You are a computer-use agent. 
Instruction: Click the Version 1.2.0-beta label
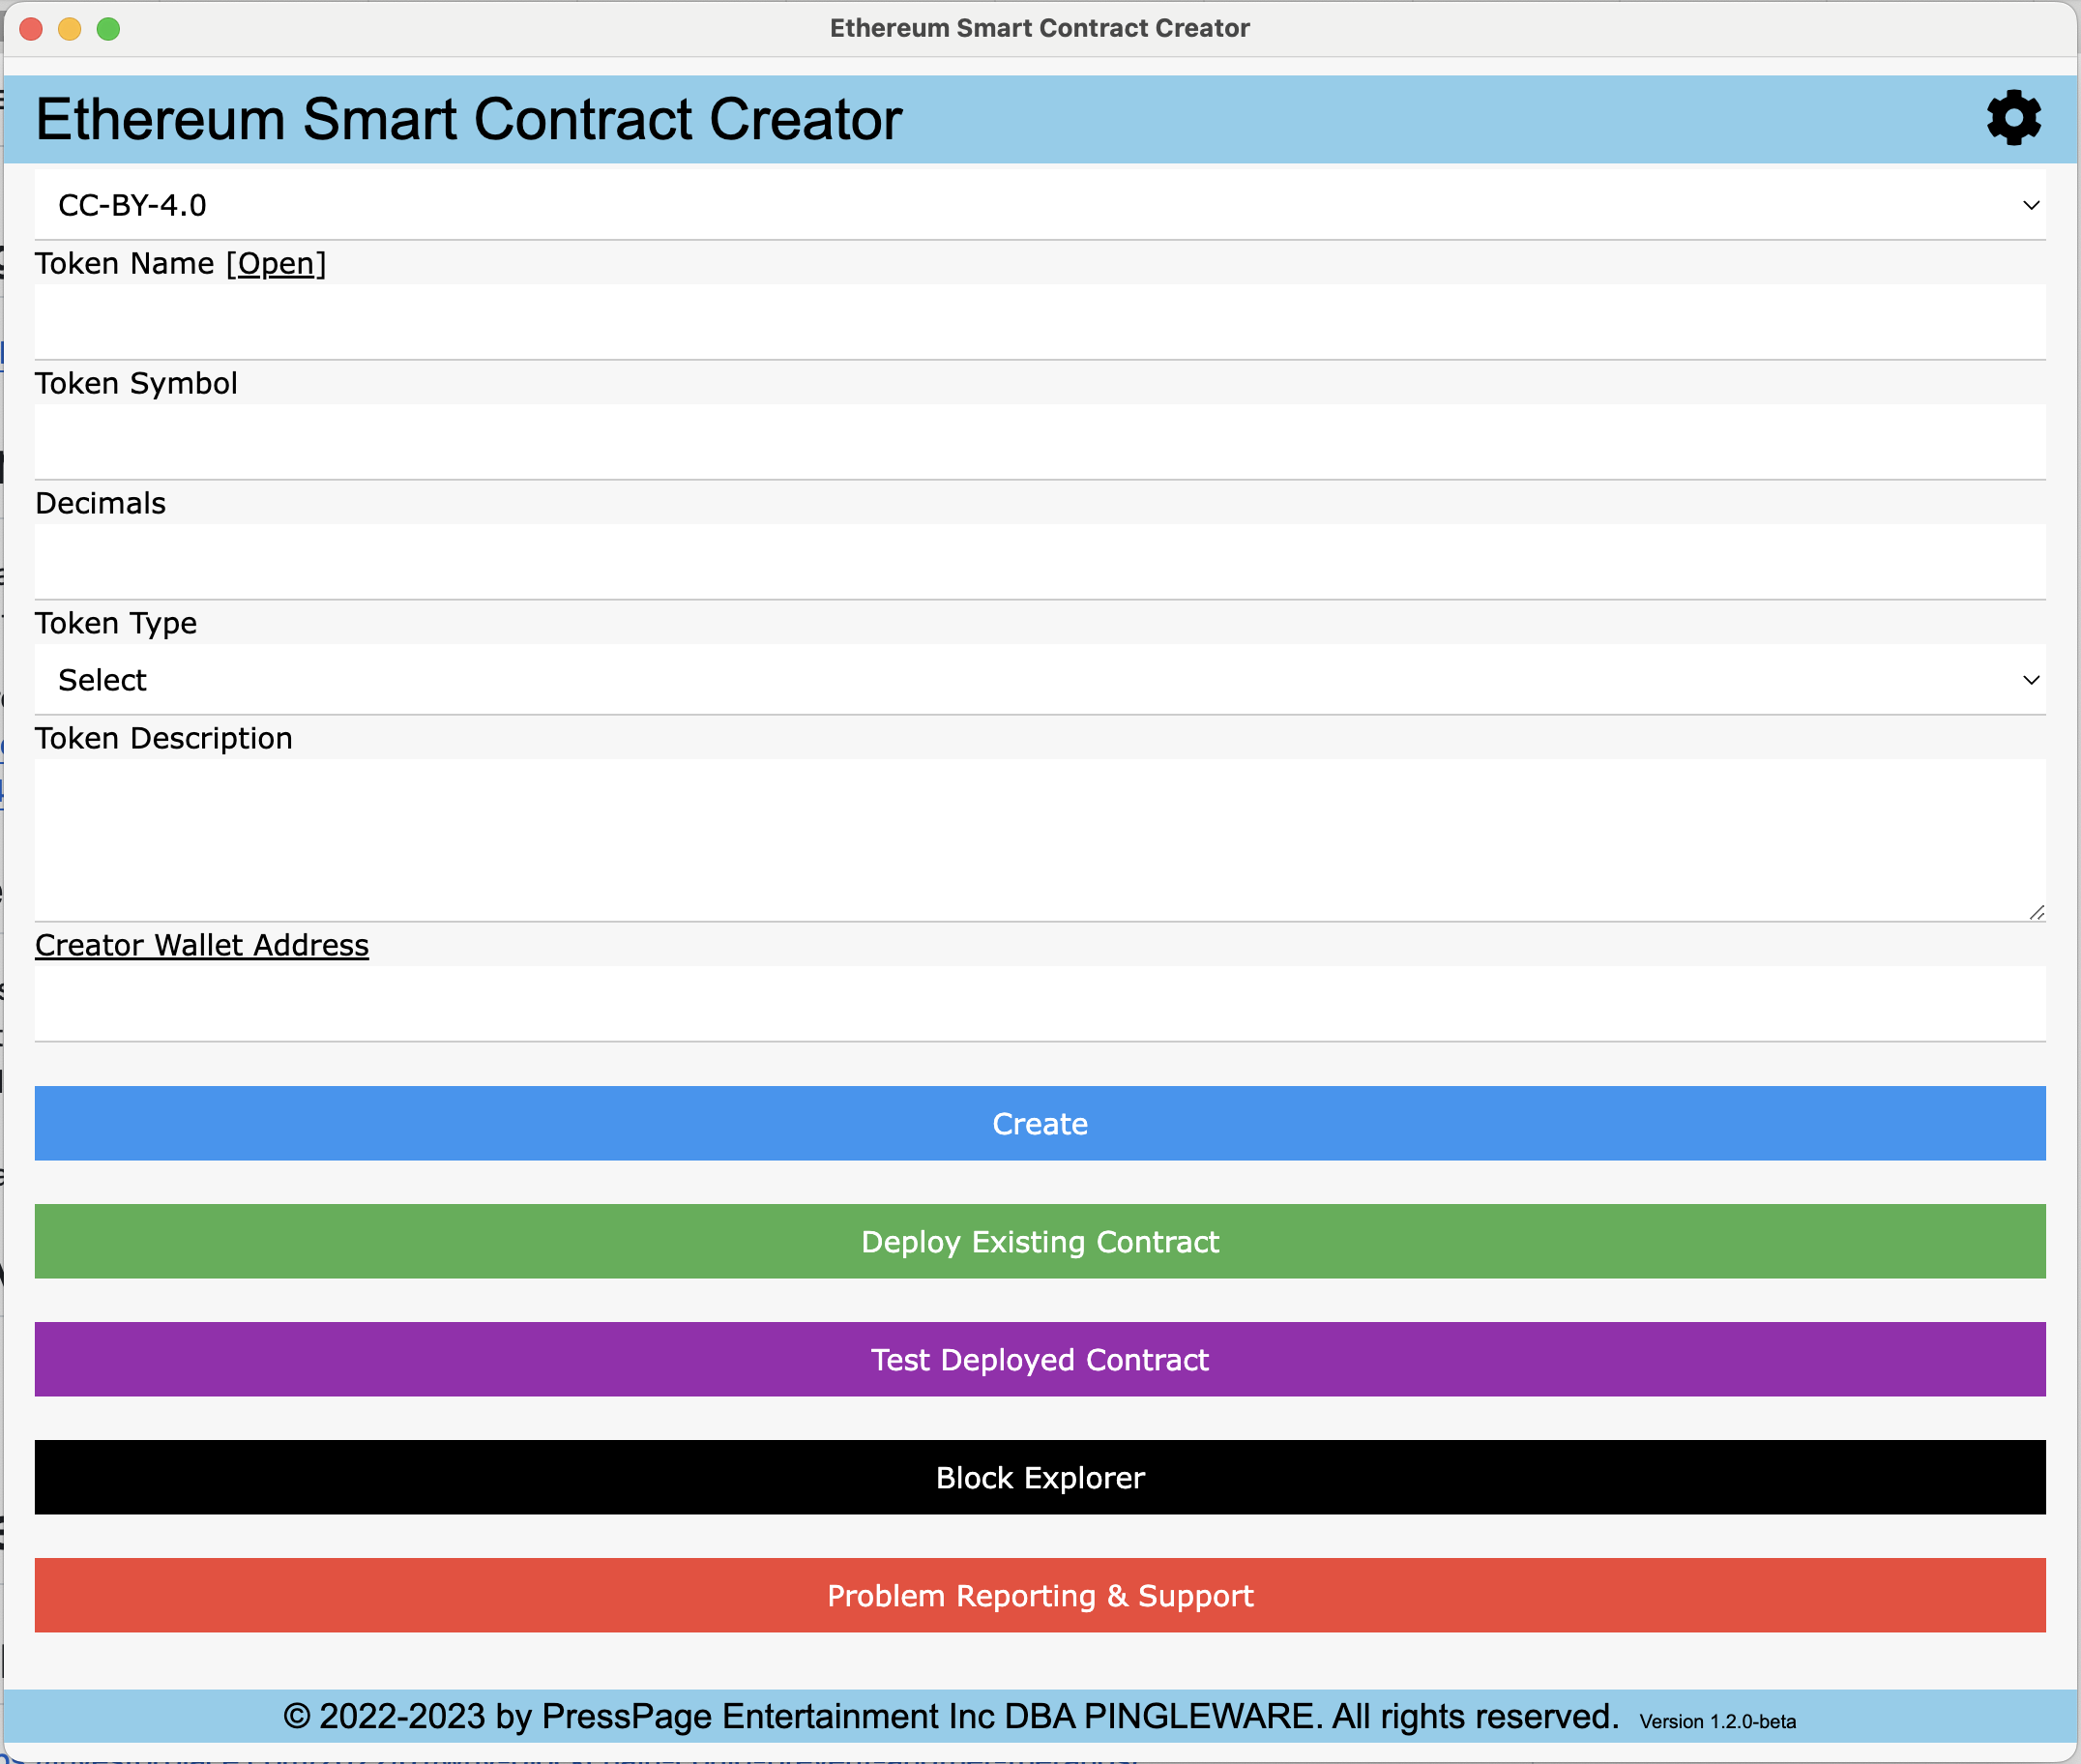tap(1717, 1721)
